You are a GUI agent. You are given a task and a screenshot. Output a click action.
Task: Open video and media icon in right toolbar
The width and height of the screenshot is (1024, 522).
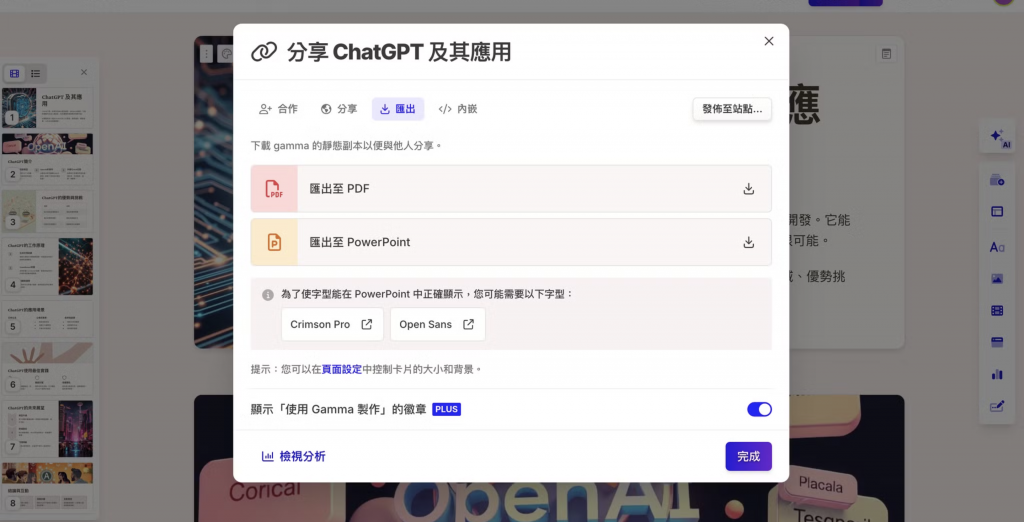[997, 311]
